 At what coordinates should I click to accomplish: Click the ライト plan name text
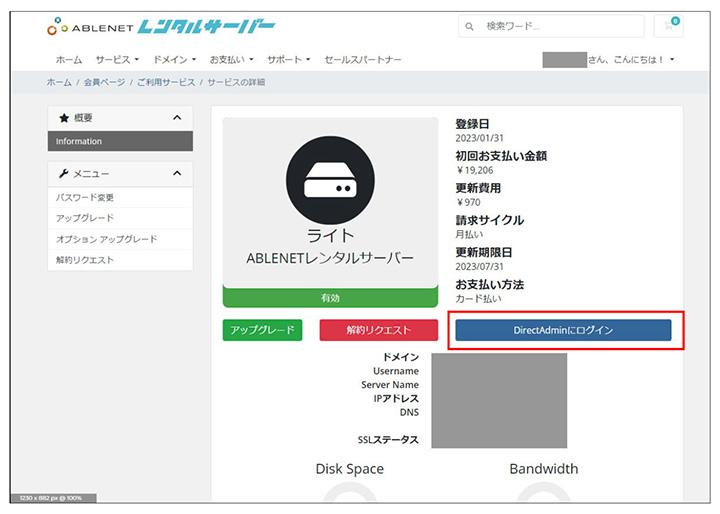click(x=330, y=236)
